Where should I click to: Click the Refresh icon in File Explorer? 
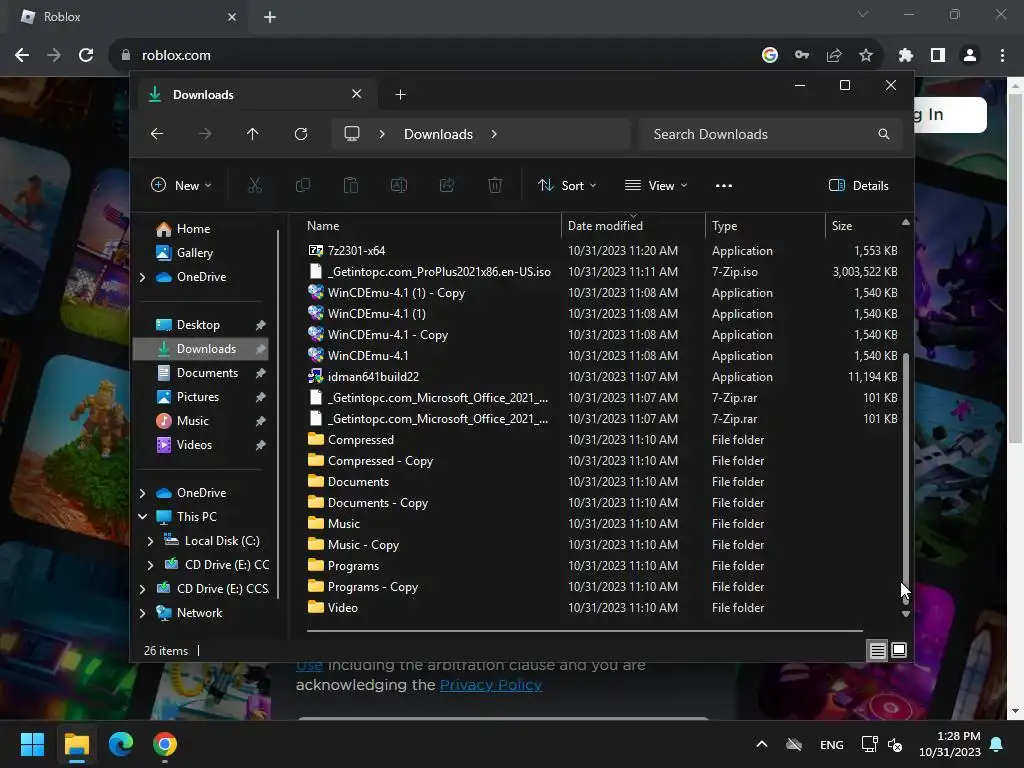point(301,134)
